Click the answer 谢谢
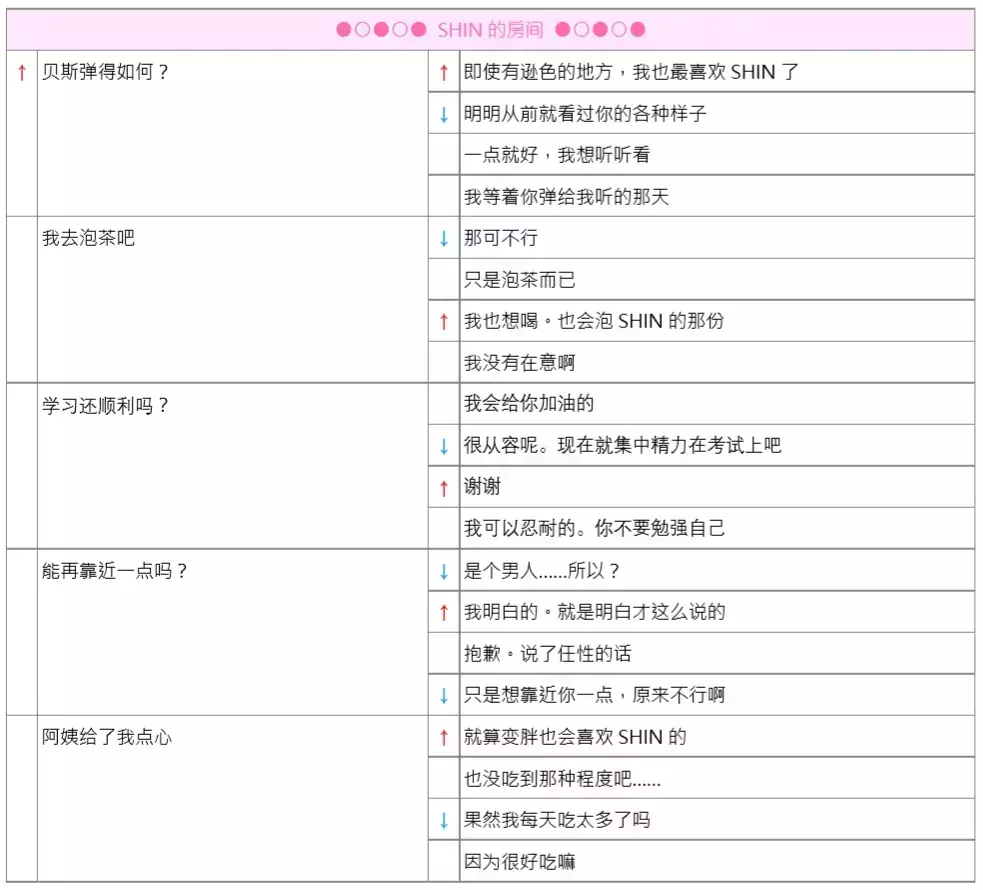The width and height of the screenshot is (983, 890). (482, 486)
